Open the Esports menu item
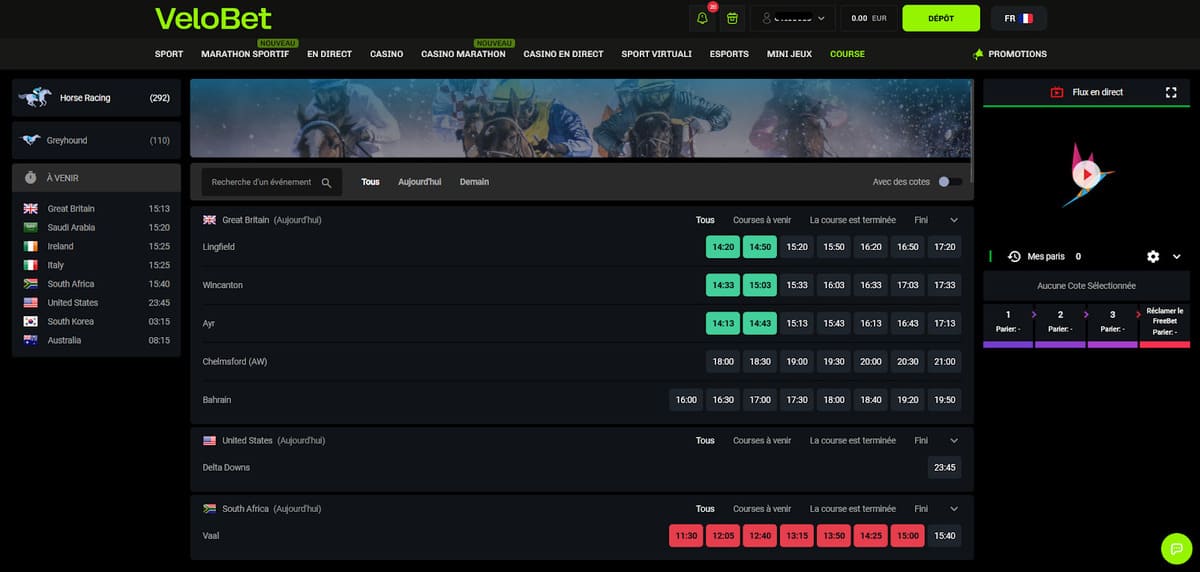This screenshot has height=572, width=1200. 729,54
